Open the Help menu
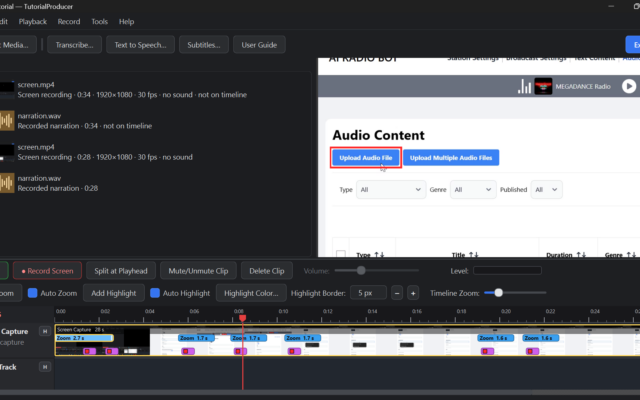The height and width of the screenshot is (400, 640). click(x=127, y=22)
